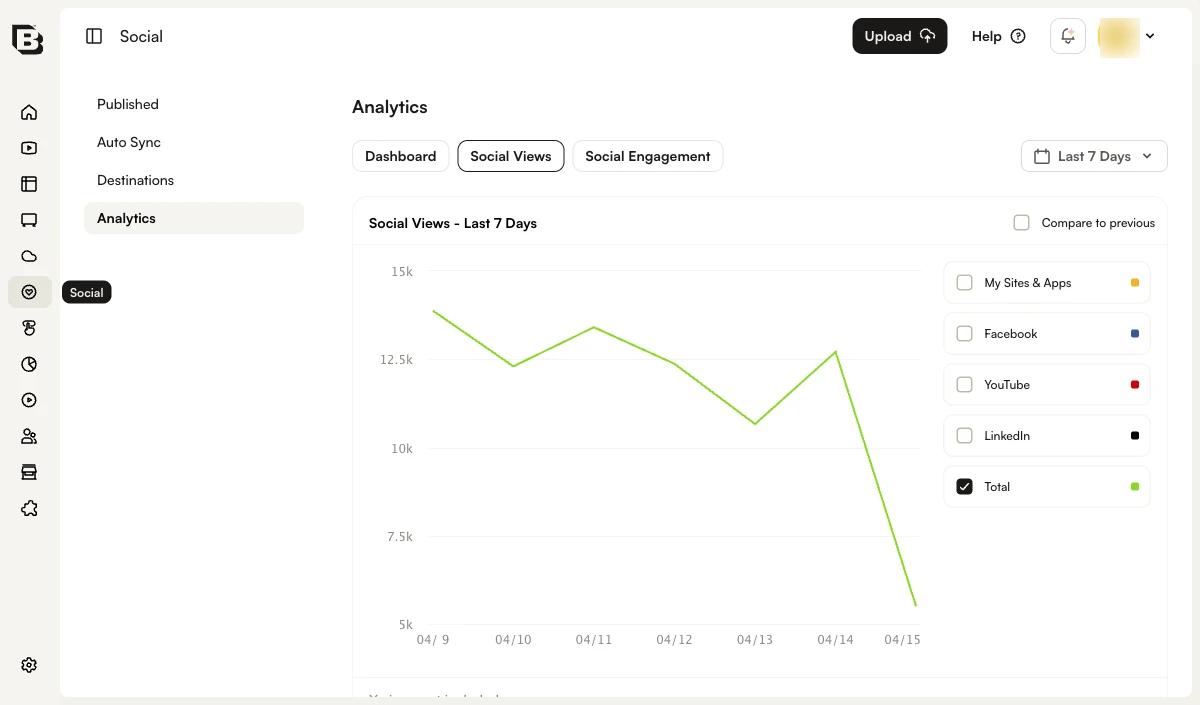Open the circular play icon in sidebar

click(x=29, y=400)
